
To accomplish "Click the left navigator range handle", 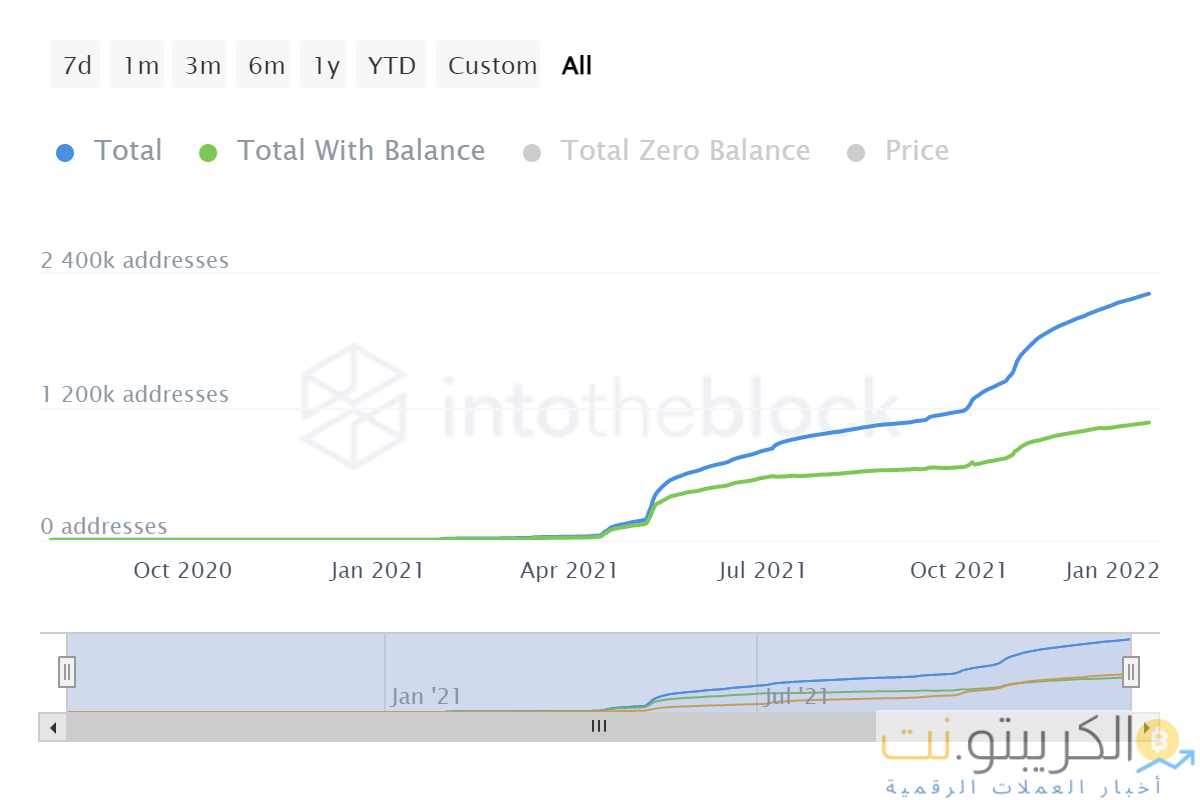I will (x=67, y=670).
